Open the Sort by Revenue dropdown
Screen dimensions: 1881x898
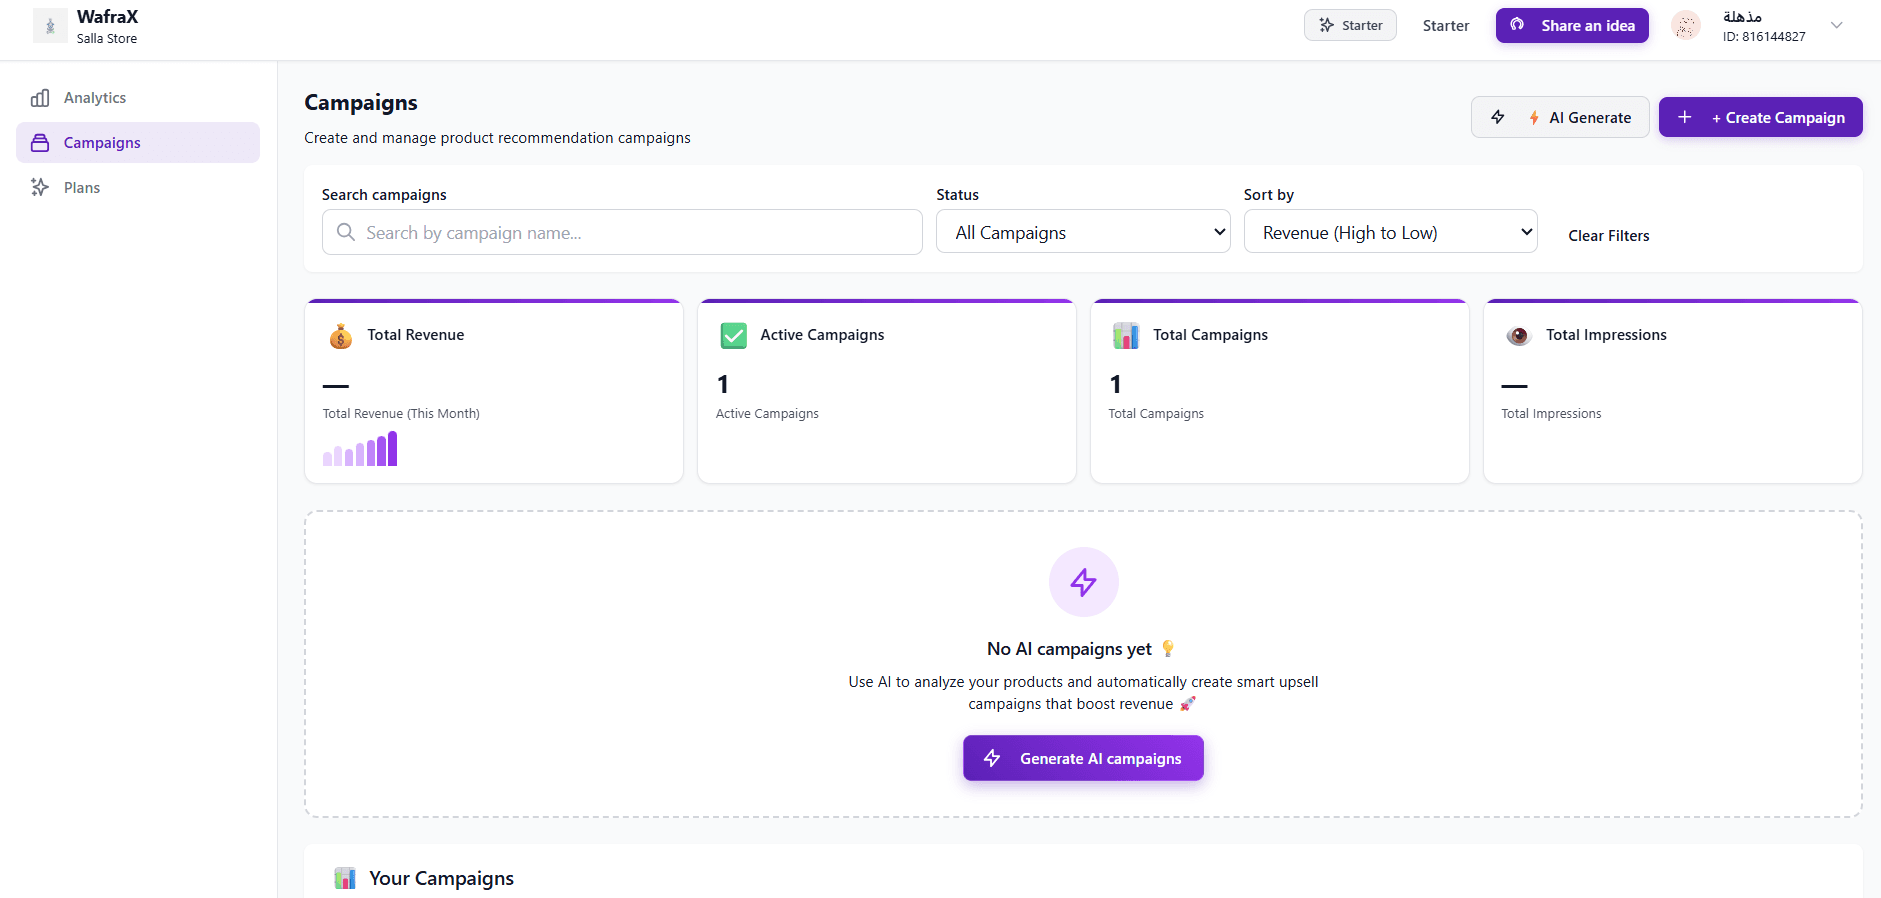coord(1390,232)
